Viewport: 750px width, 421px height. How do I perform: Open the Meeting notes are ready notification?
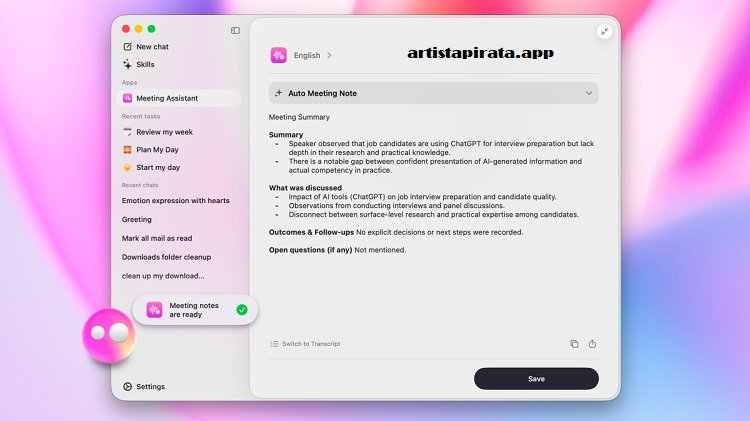coord(195,310)
